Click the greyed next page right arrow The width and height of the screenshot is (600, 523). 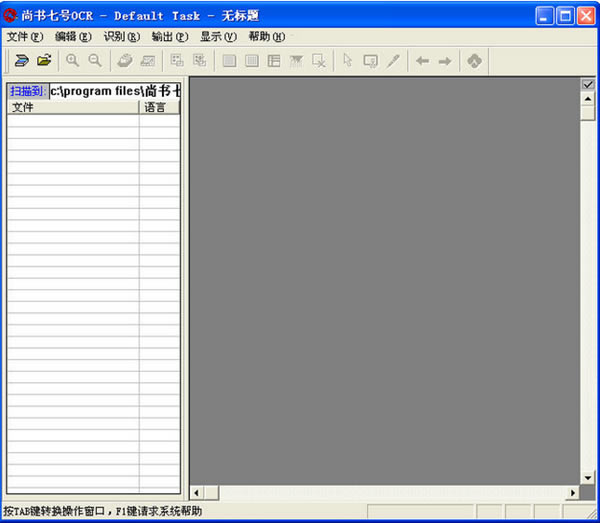click(445, 60)
